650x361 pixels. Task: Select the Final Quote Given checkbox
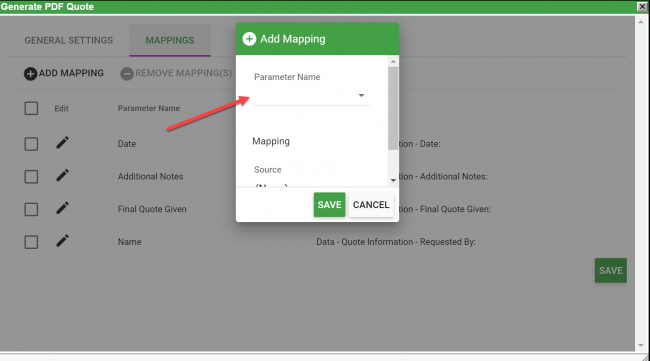(31, 209)
